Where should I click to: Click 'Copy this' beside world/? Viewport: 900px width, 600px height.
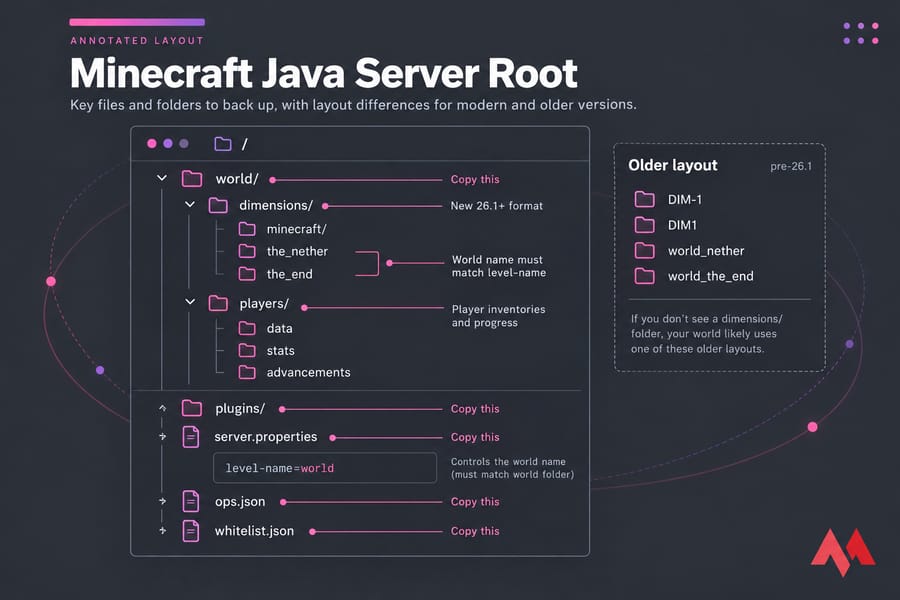pos(475,179)
